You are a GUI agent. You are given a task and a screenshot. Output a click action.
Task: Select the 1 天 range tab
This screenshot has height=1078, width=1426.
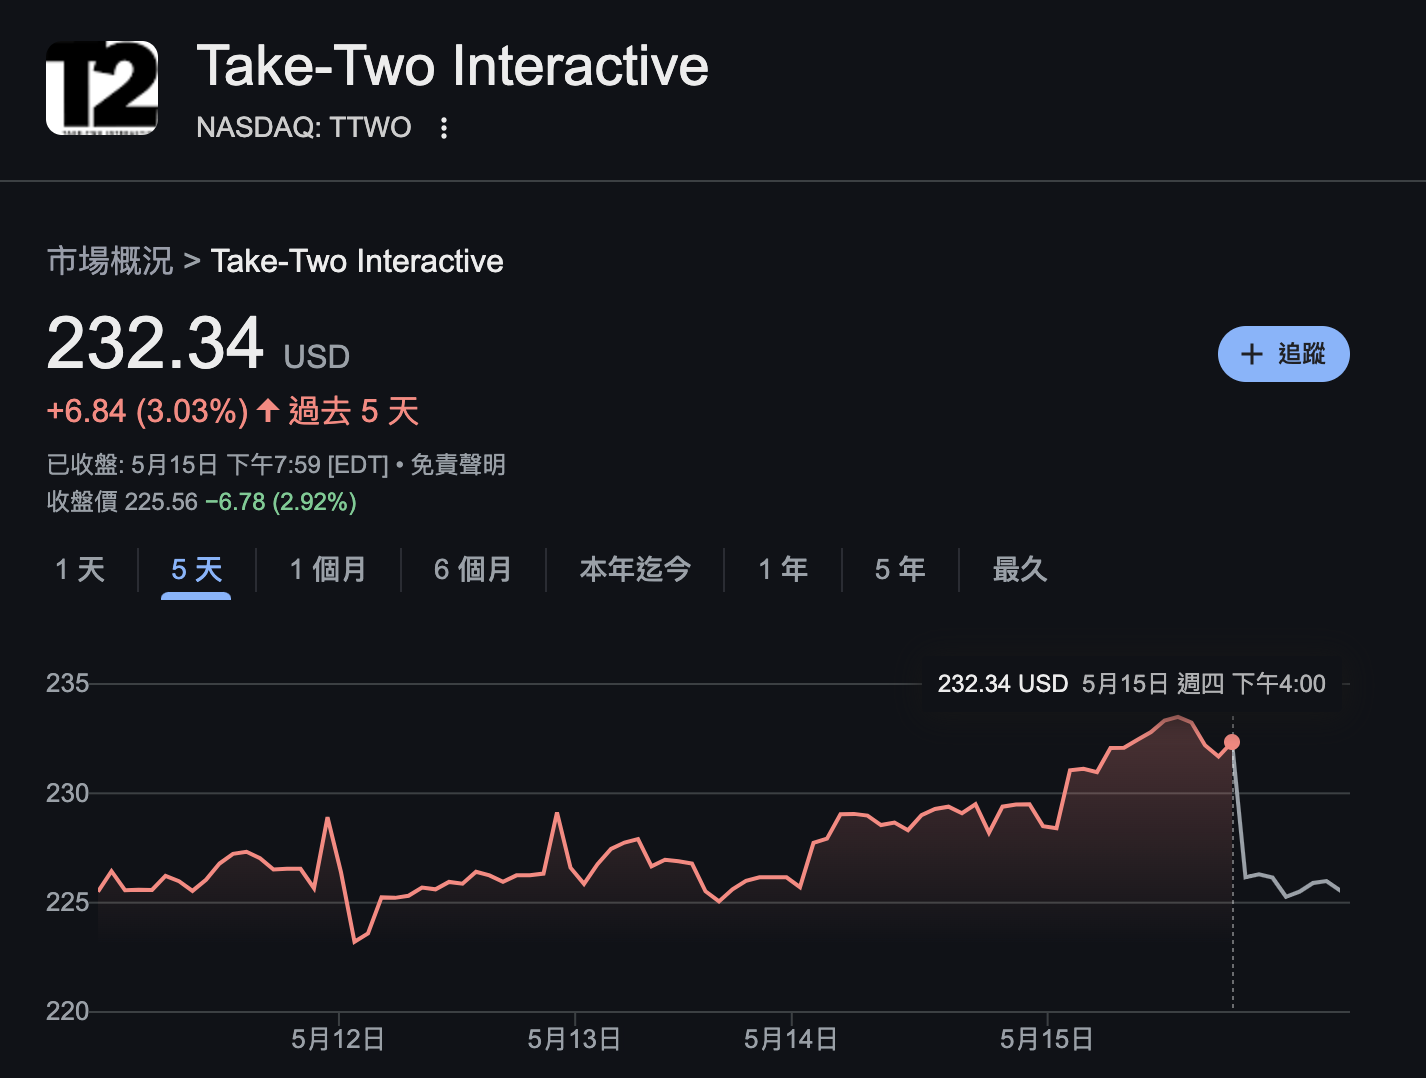coord(80,570)
